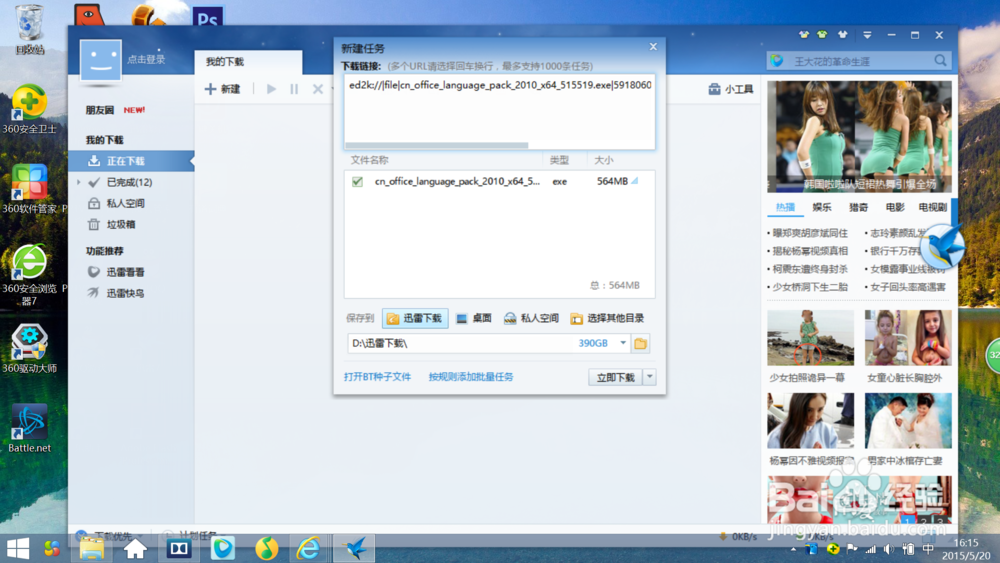Click 点击登录 to log in
Viewport: 1000px width, 563px height.
[146, 59]
